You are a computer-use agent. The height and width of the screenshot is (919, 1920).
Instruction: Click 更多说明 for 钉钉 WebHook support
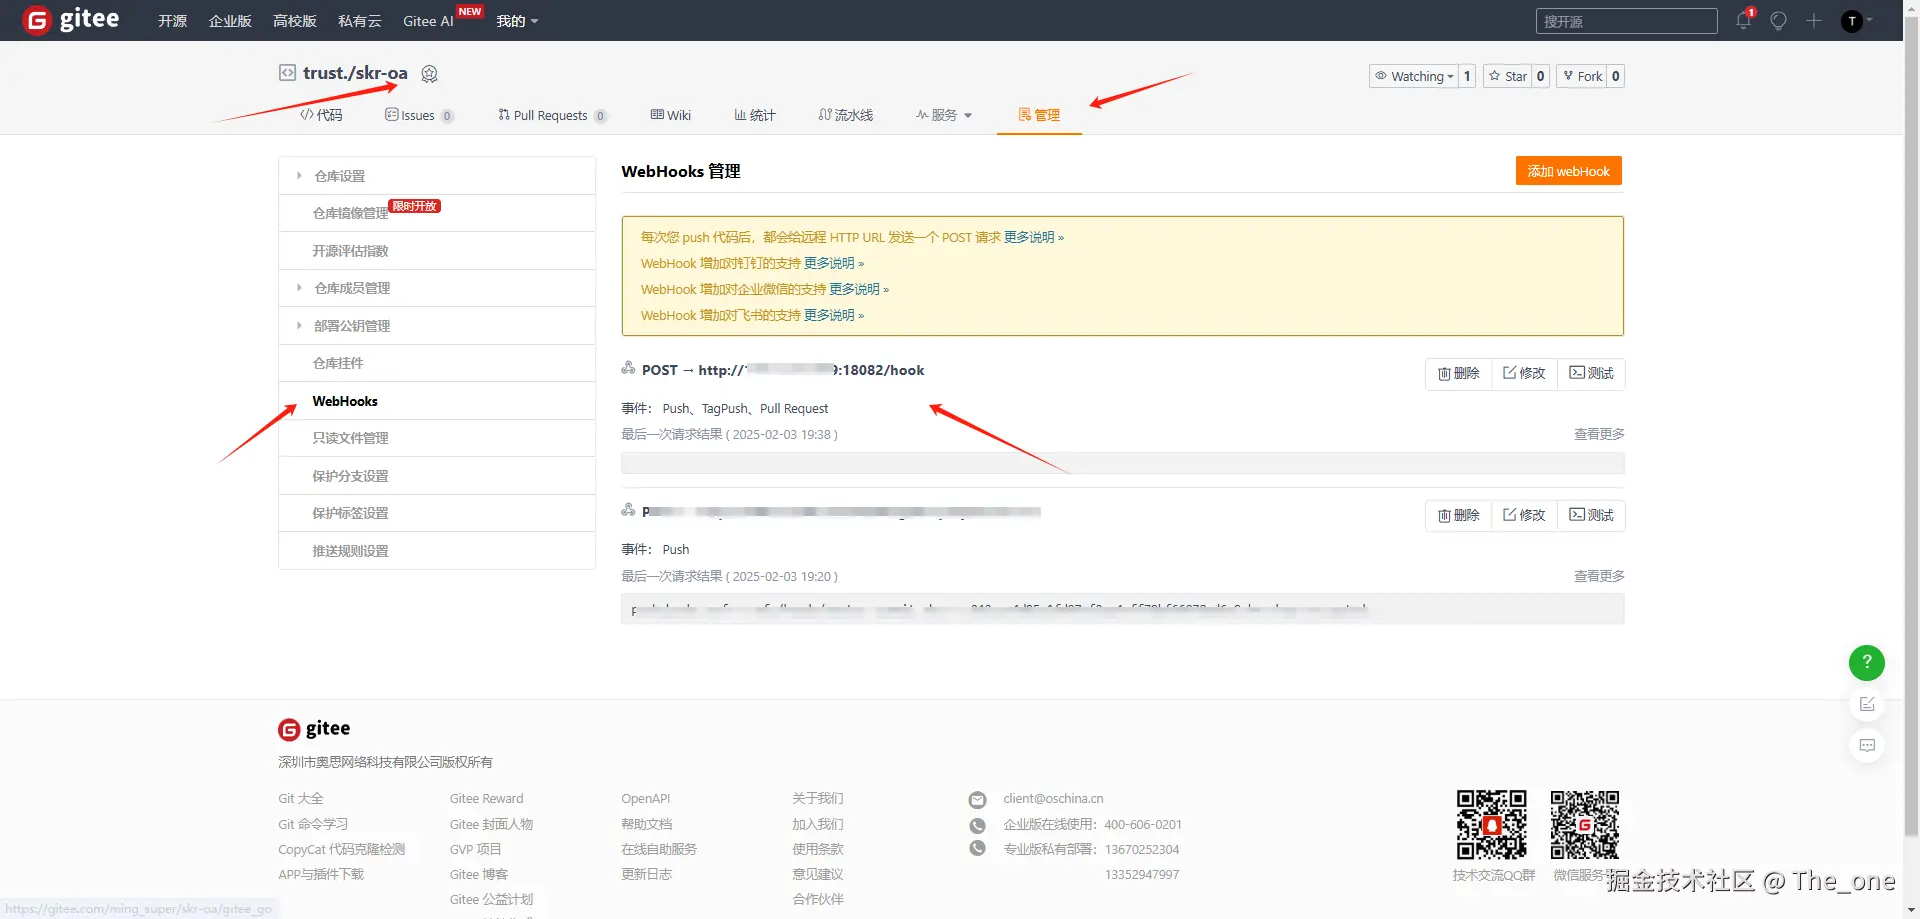(x=833, y=263)
